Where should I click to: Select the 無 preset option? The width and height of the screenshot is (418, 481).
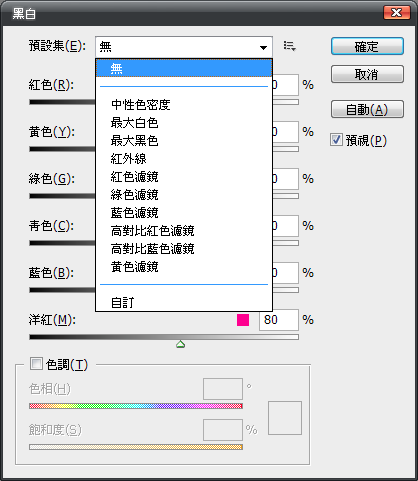(184, 68)
